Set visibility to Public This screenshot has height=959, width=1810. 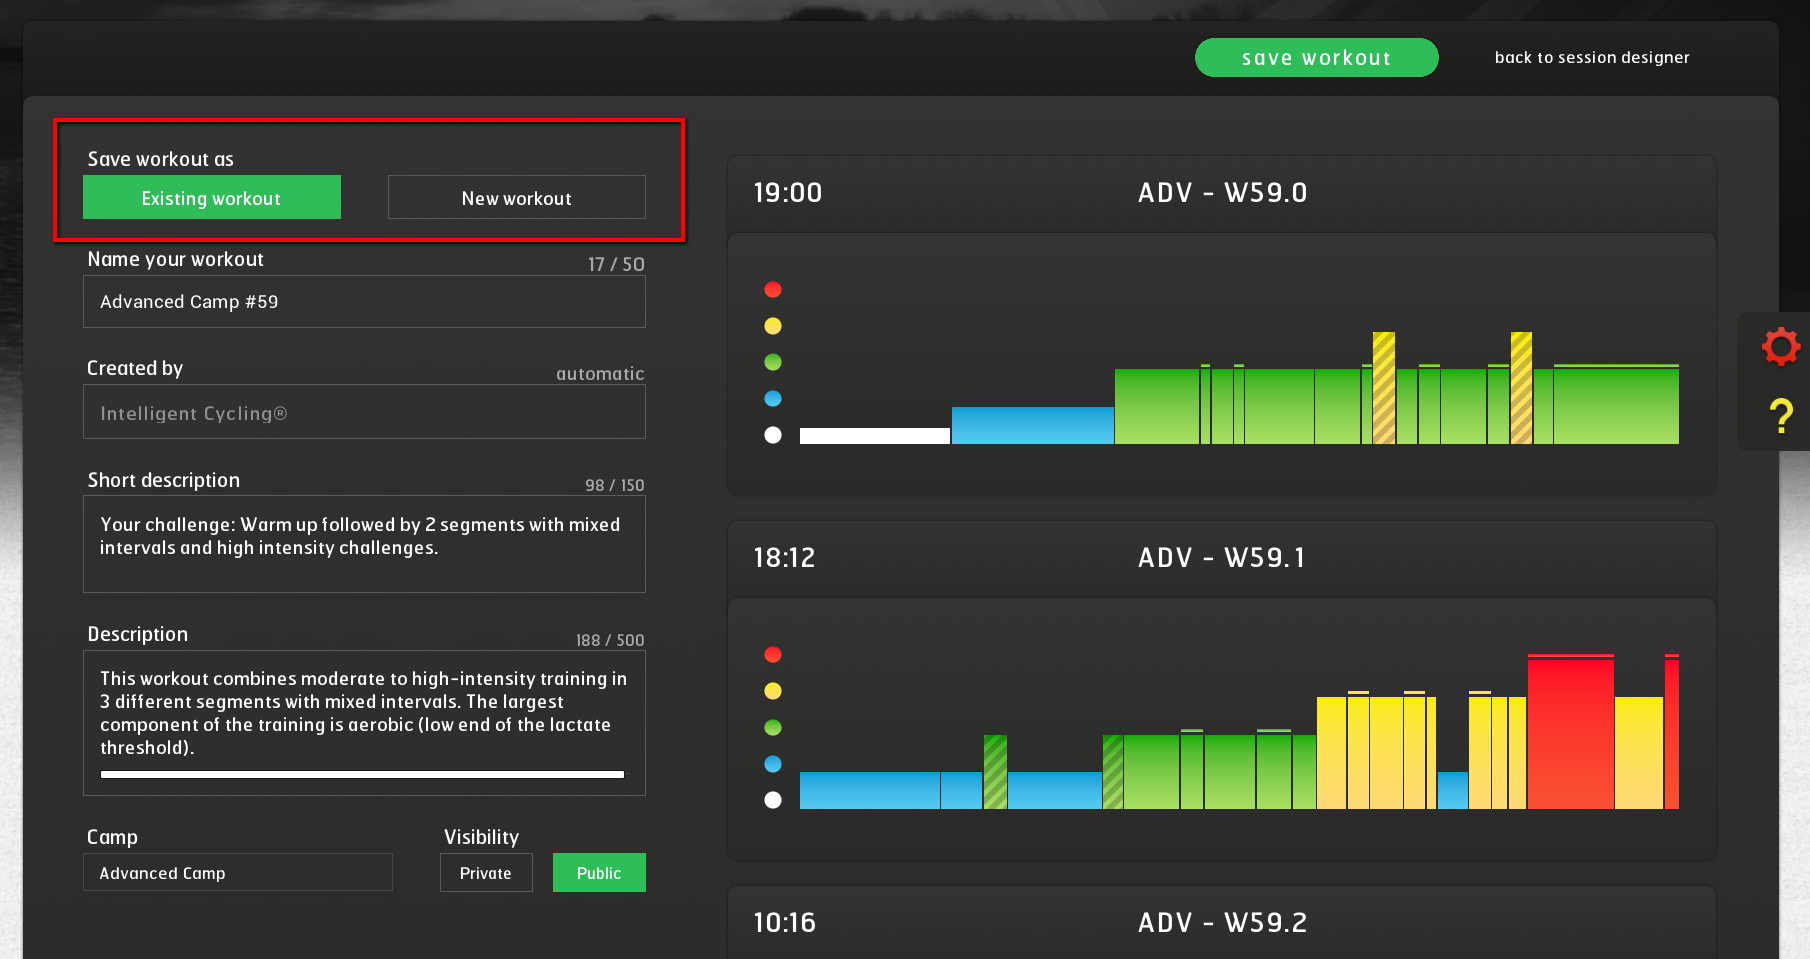[599, 873]
